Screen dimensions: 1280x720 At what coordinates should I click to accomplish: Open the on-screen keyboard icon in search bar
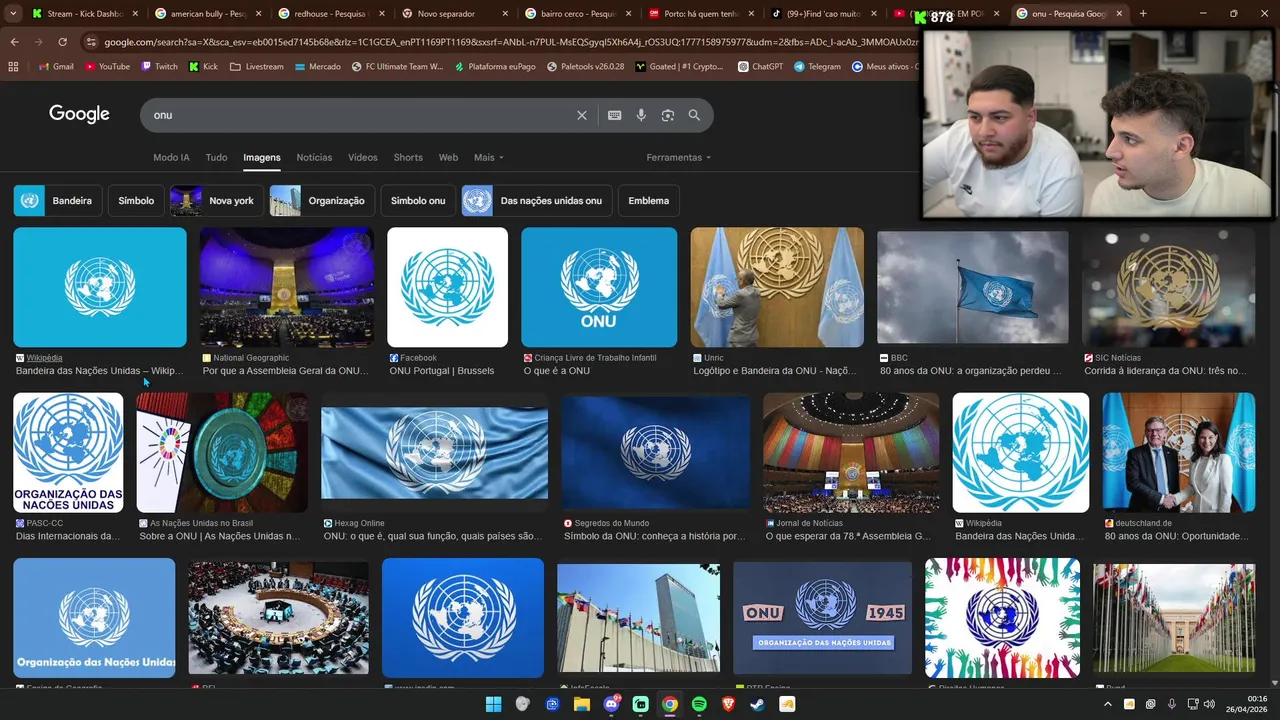click(x=615, y=115)
